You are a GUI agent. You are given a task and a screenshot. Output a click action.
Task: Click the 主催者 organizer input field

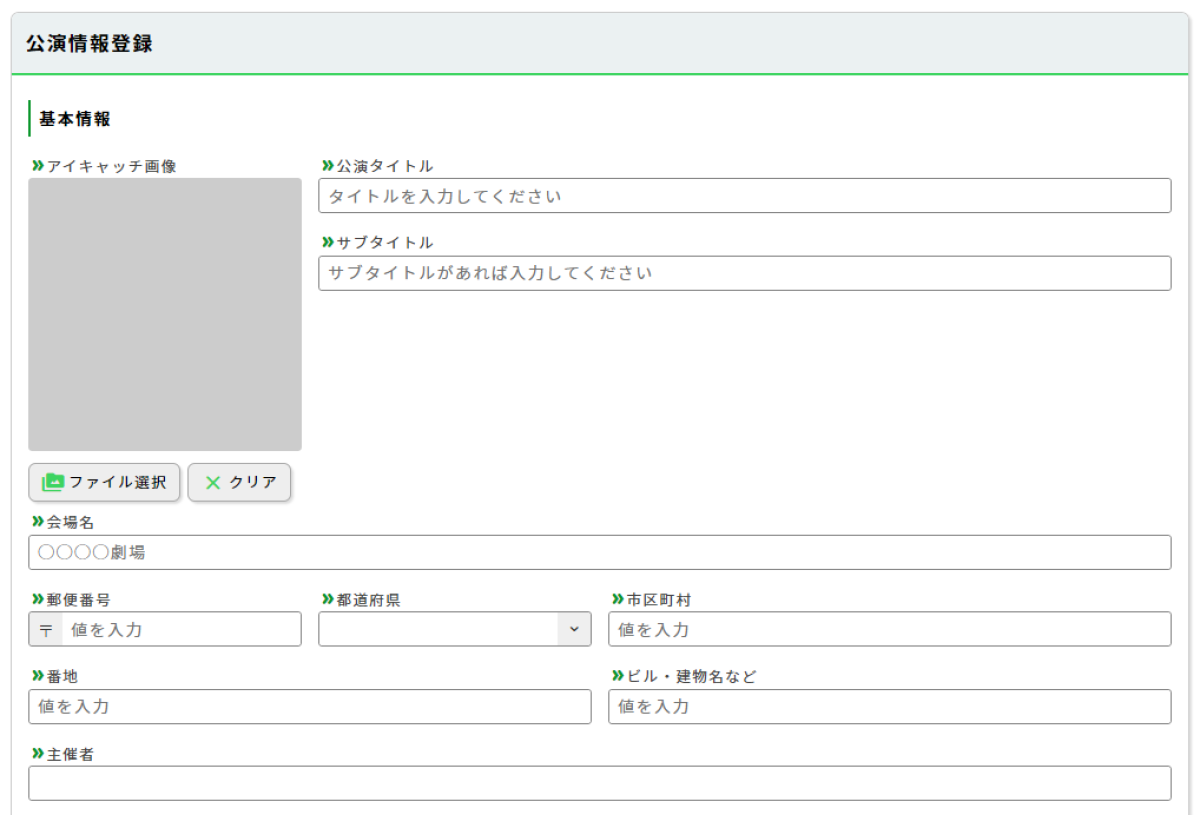coord(599,783)
